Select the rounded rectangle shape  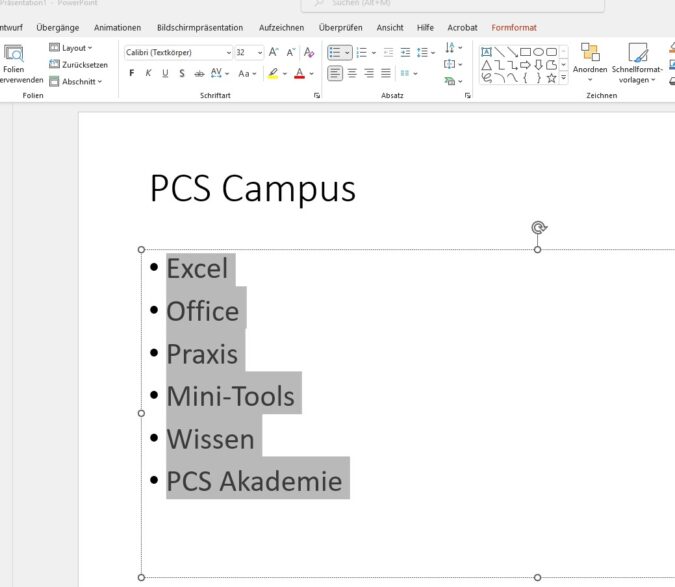tap(551, 52)
